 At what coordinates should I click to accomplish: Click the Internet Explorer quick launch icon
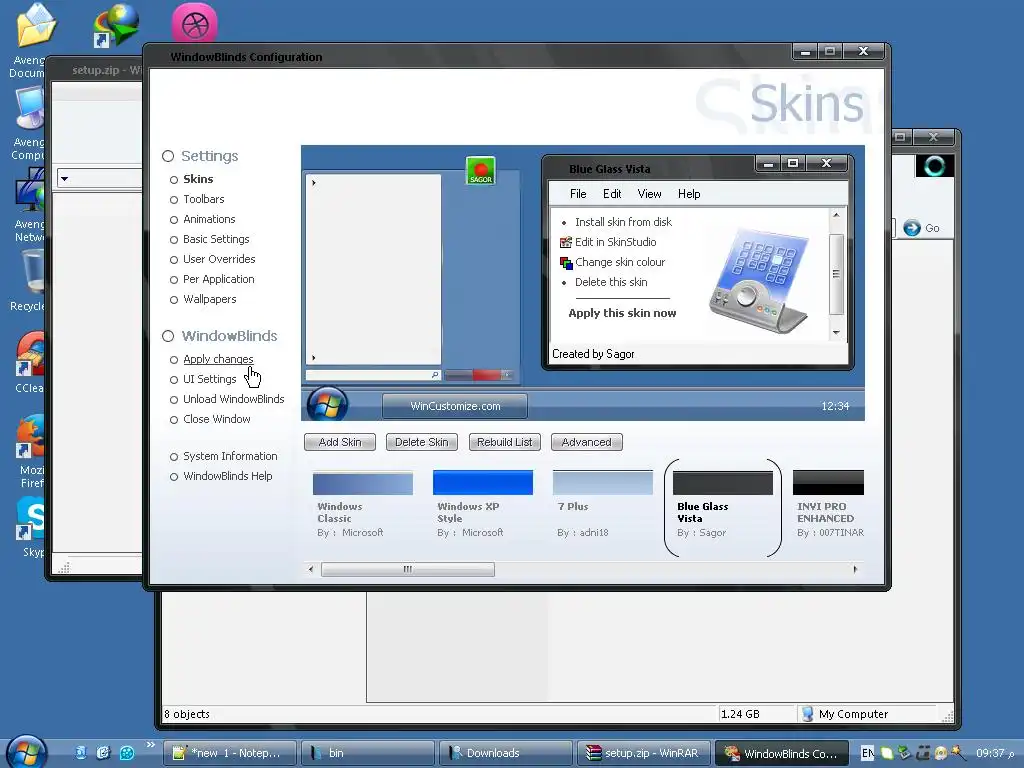[103, 753]
